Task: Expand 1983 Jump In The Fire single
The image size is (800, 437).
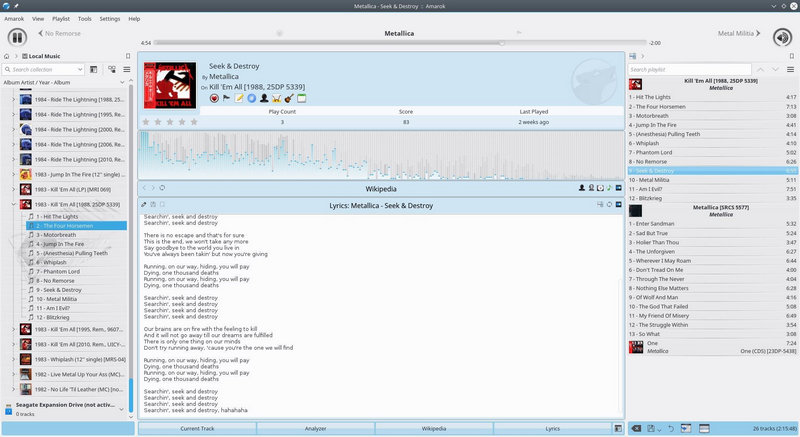Action: pyautogui.click(x=13, y=174)
